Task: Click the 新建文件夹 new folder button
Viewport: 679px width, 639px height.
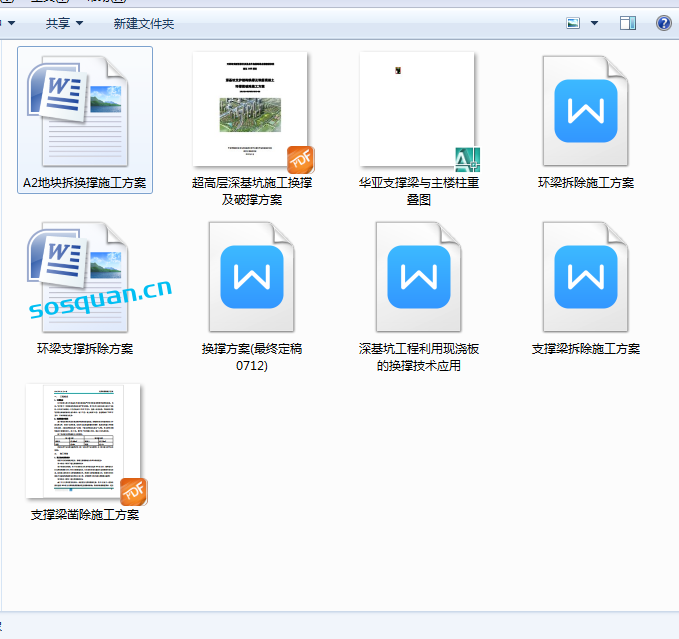Action: tap(143, 23)
